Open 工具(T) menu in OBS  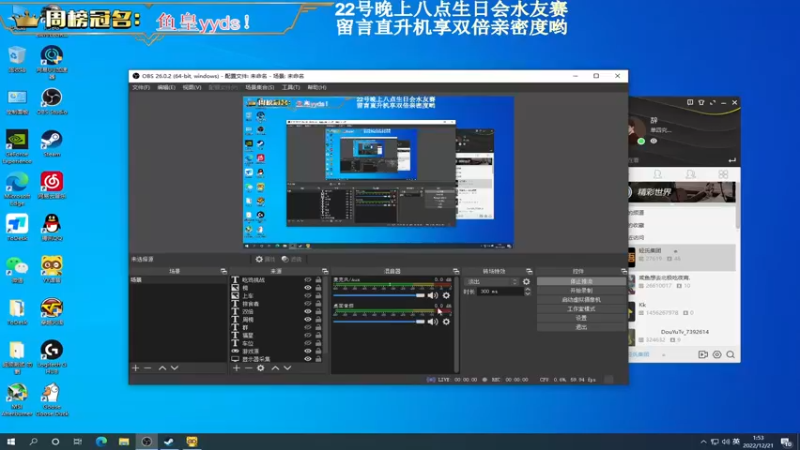[x=291, y=88]
